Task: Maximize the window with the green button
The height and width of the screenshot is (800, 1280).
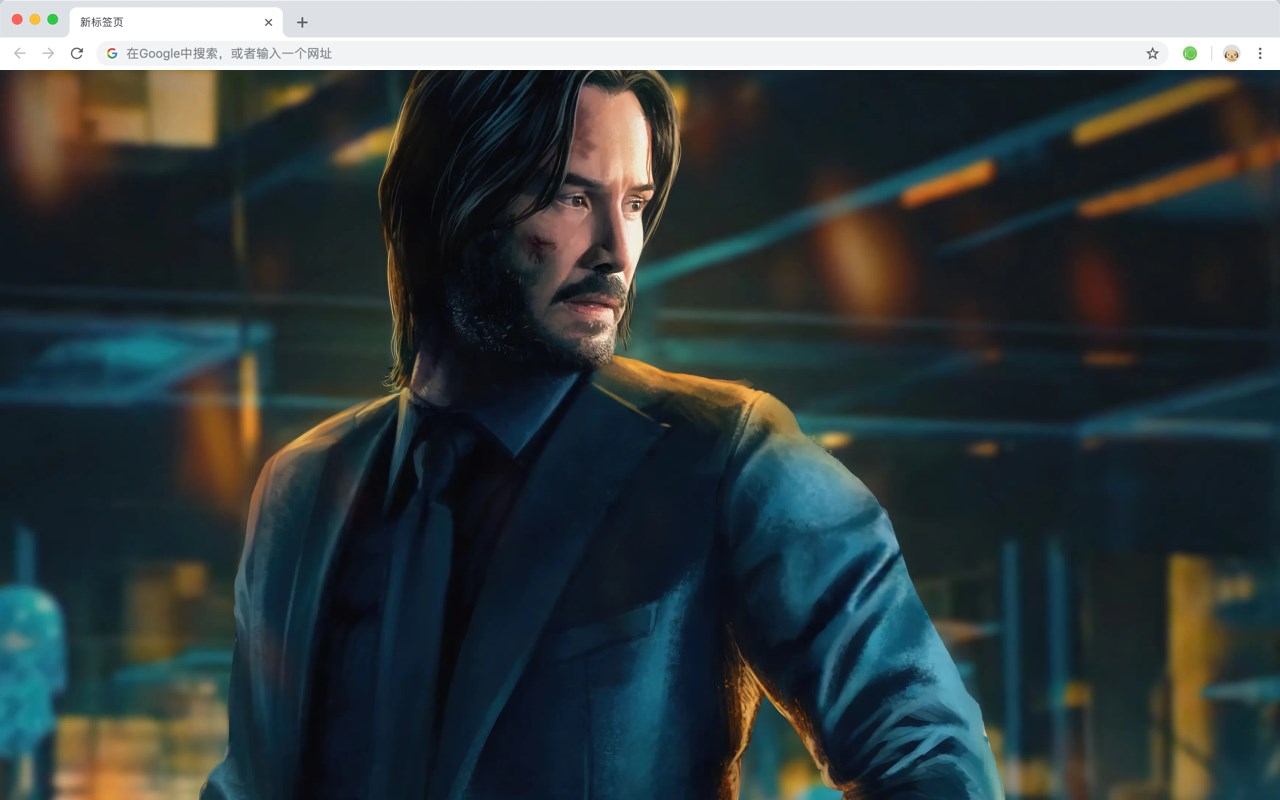Action: (x=53, y=19)
